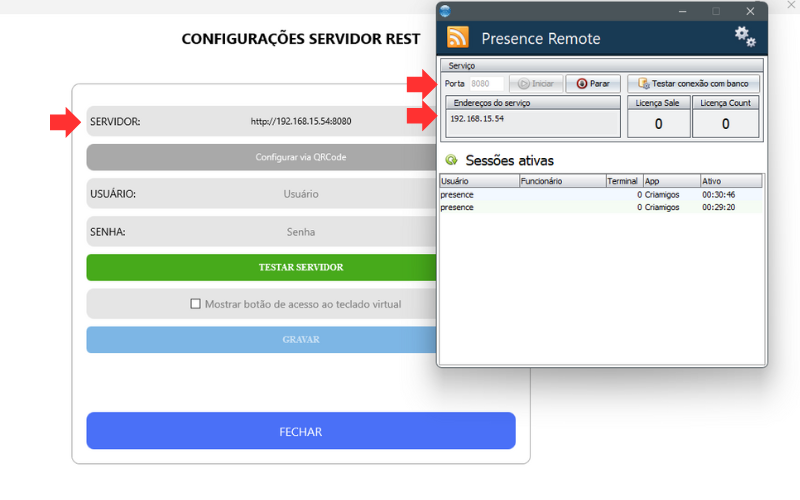Select presence session active 00:30:46

tap(601, 194)
